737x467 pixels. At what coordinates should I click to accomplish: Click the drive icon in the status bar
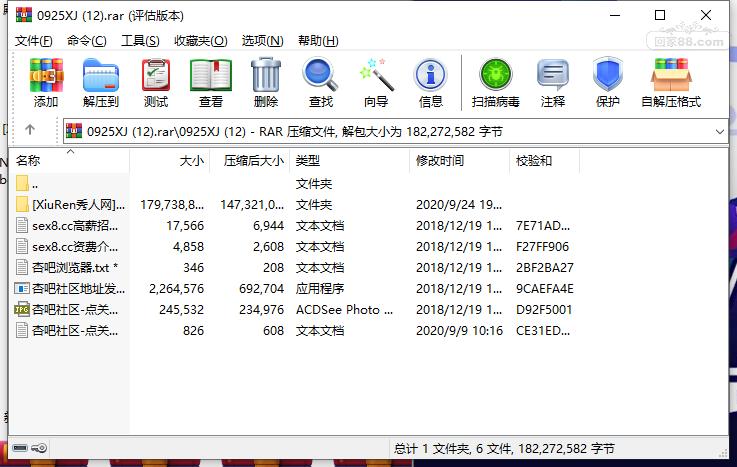(x=20, y=448)
